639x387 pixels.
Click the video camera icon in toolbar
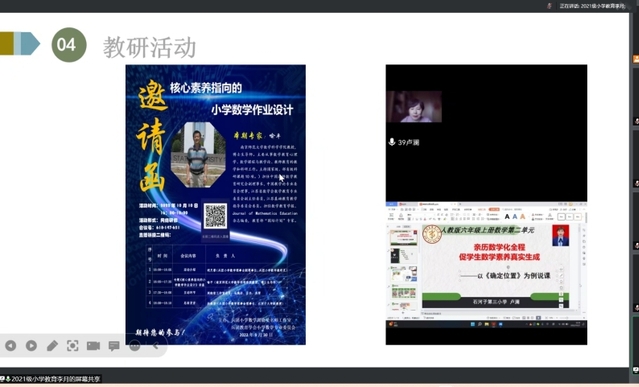pos(93,346)
